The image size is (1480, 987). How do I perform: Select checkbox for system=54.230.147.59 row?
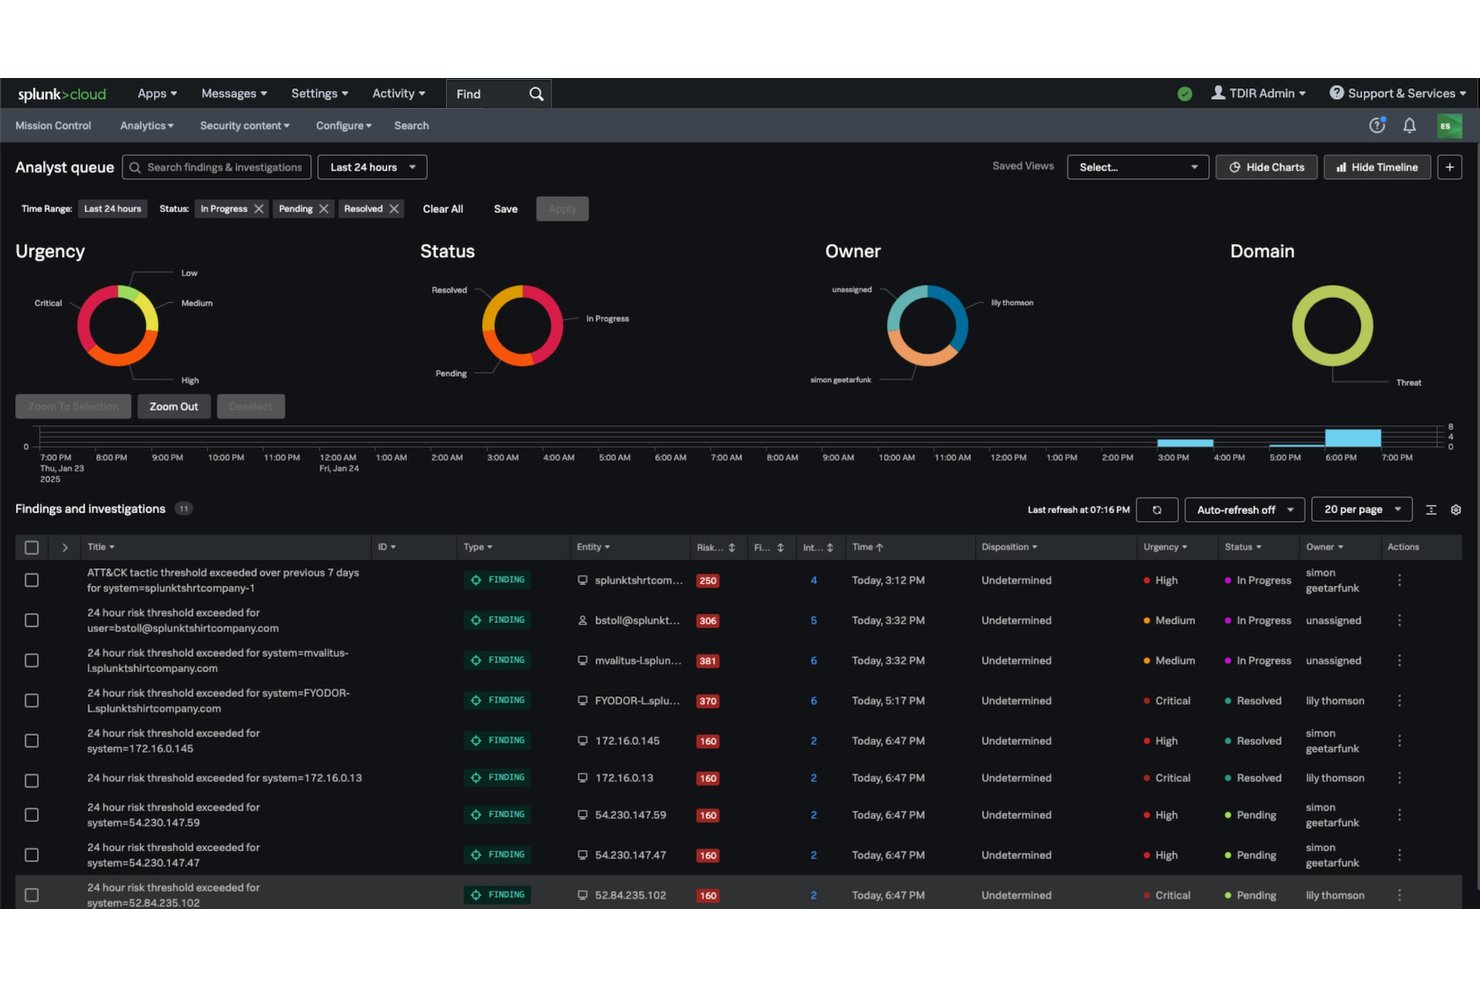32,815
